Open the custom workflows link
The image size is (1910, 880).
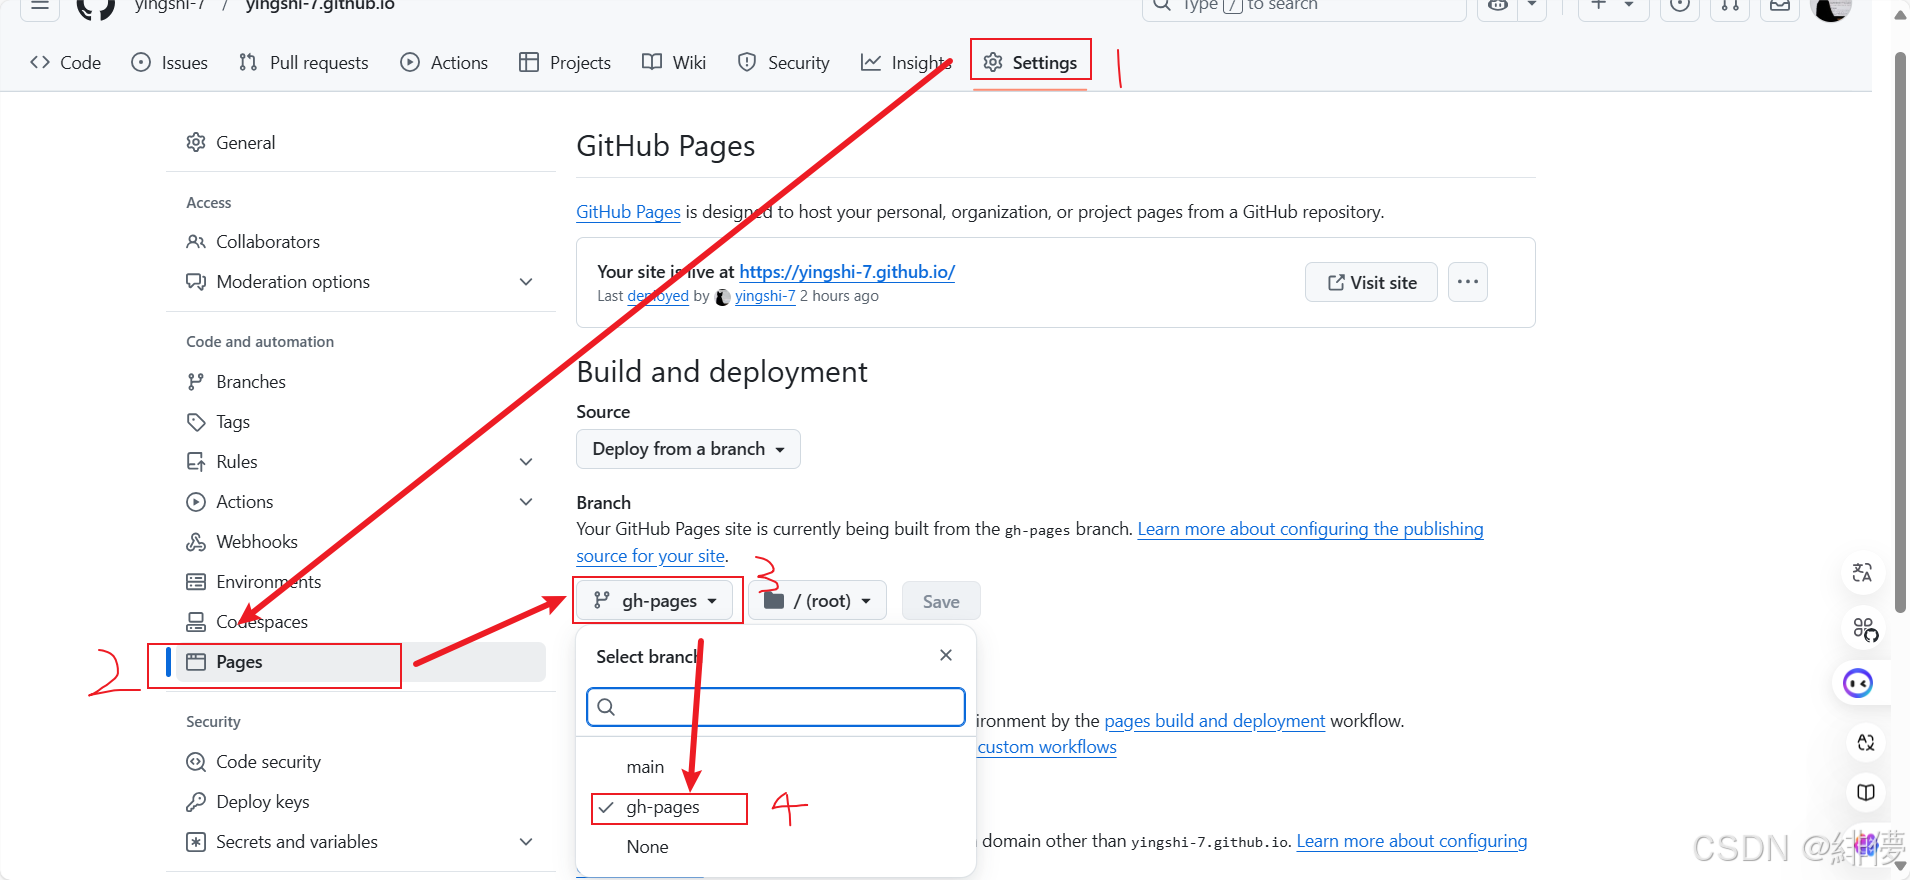[x=1047, y=747]
